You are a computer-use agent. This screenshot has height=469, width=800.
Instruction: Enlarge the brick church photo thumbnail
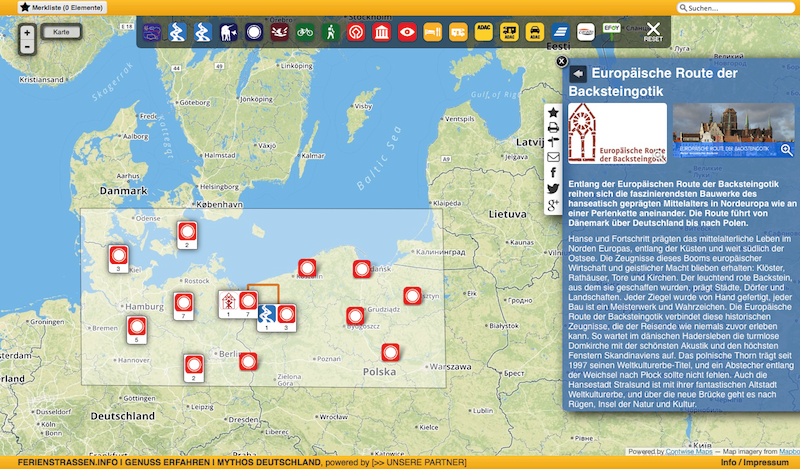pos(734,131)
